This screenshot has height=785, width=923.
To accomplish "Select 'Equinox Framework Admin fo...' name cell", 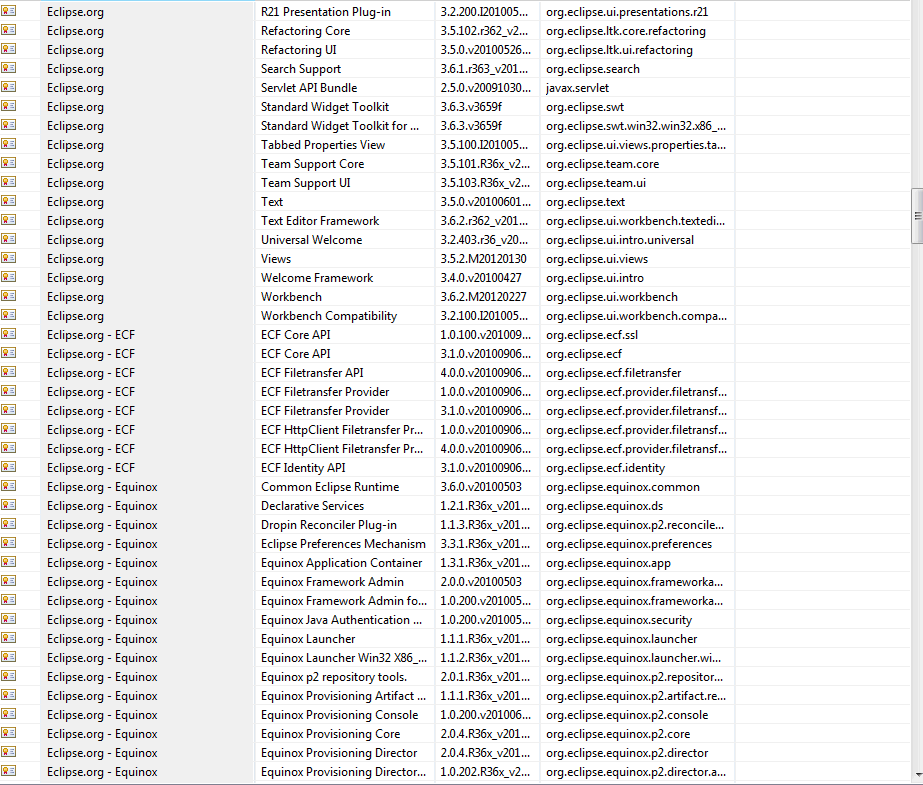I will click(x=344, y=601).
